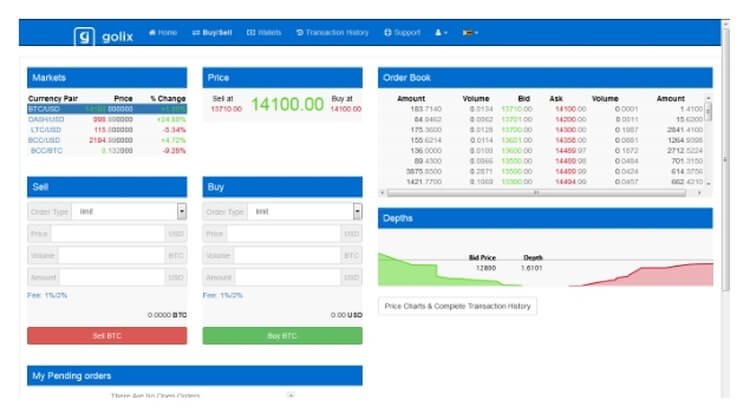This screenshot has height=413, width=750.
Task: Expand the Buy order type dropdown
Action: point(357,212)
